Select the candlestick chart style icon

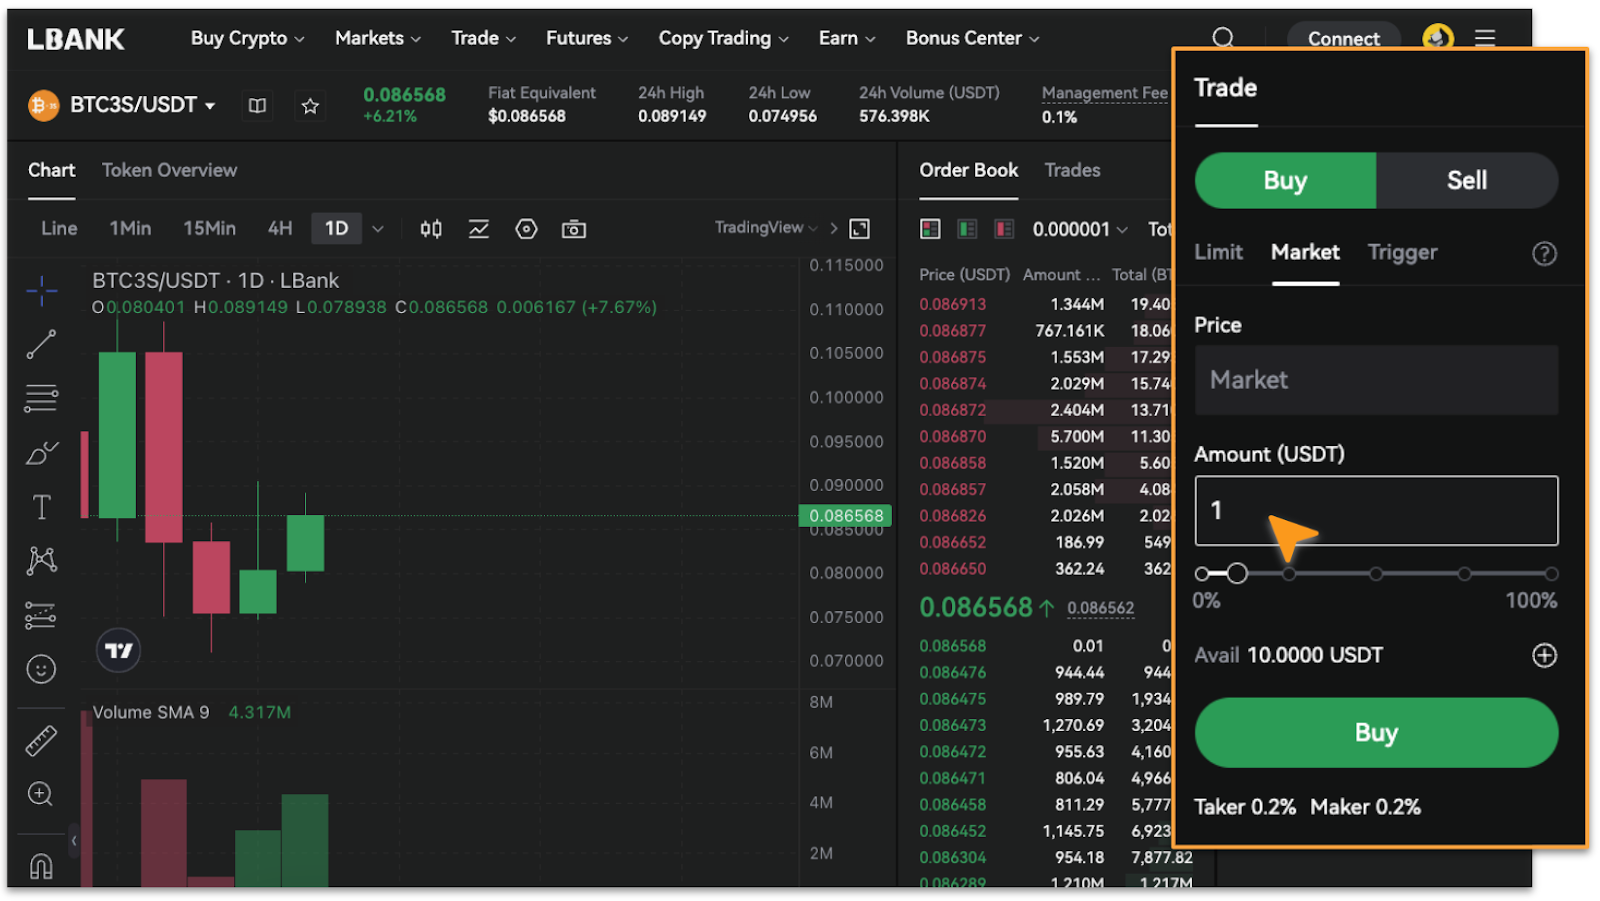(430, 228)
